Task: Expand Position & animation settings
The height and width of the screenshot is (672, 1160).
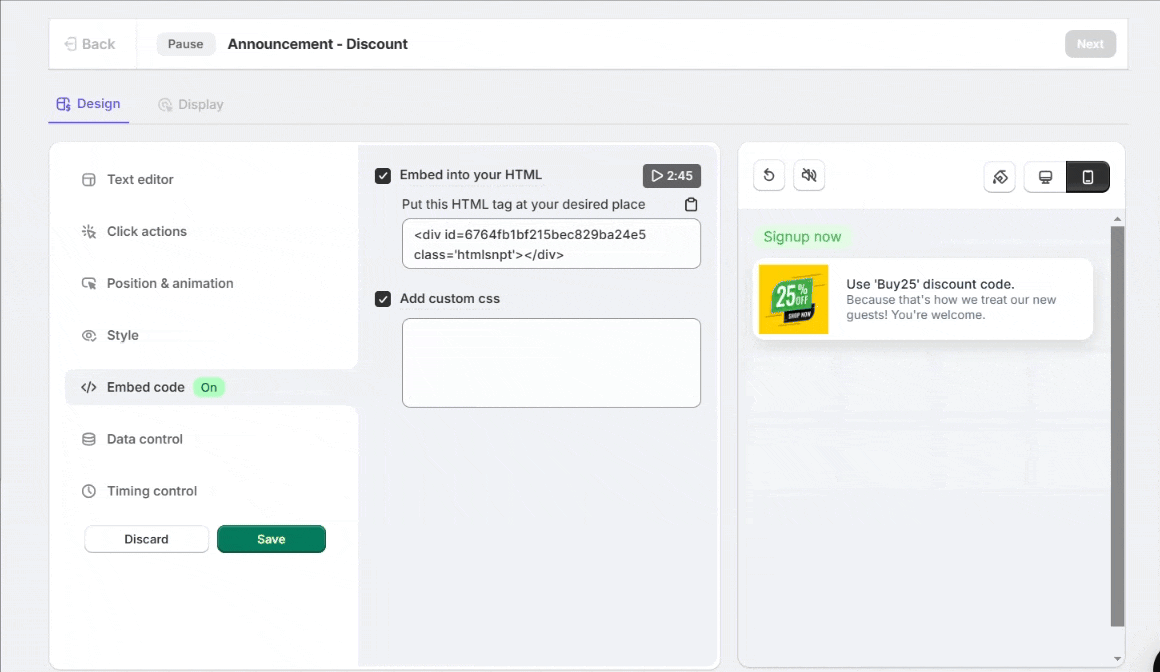Action: pos(169,284)
